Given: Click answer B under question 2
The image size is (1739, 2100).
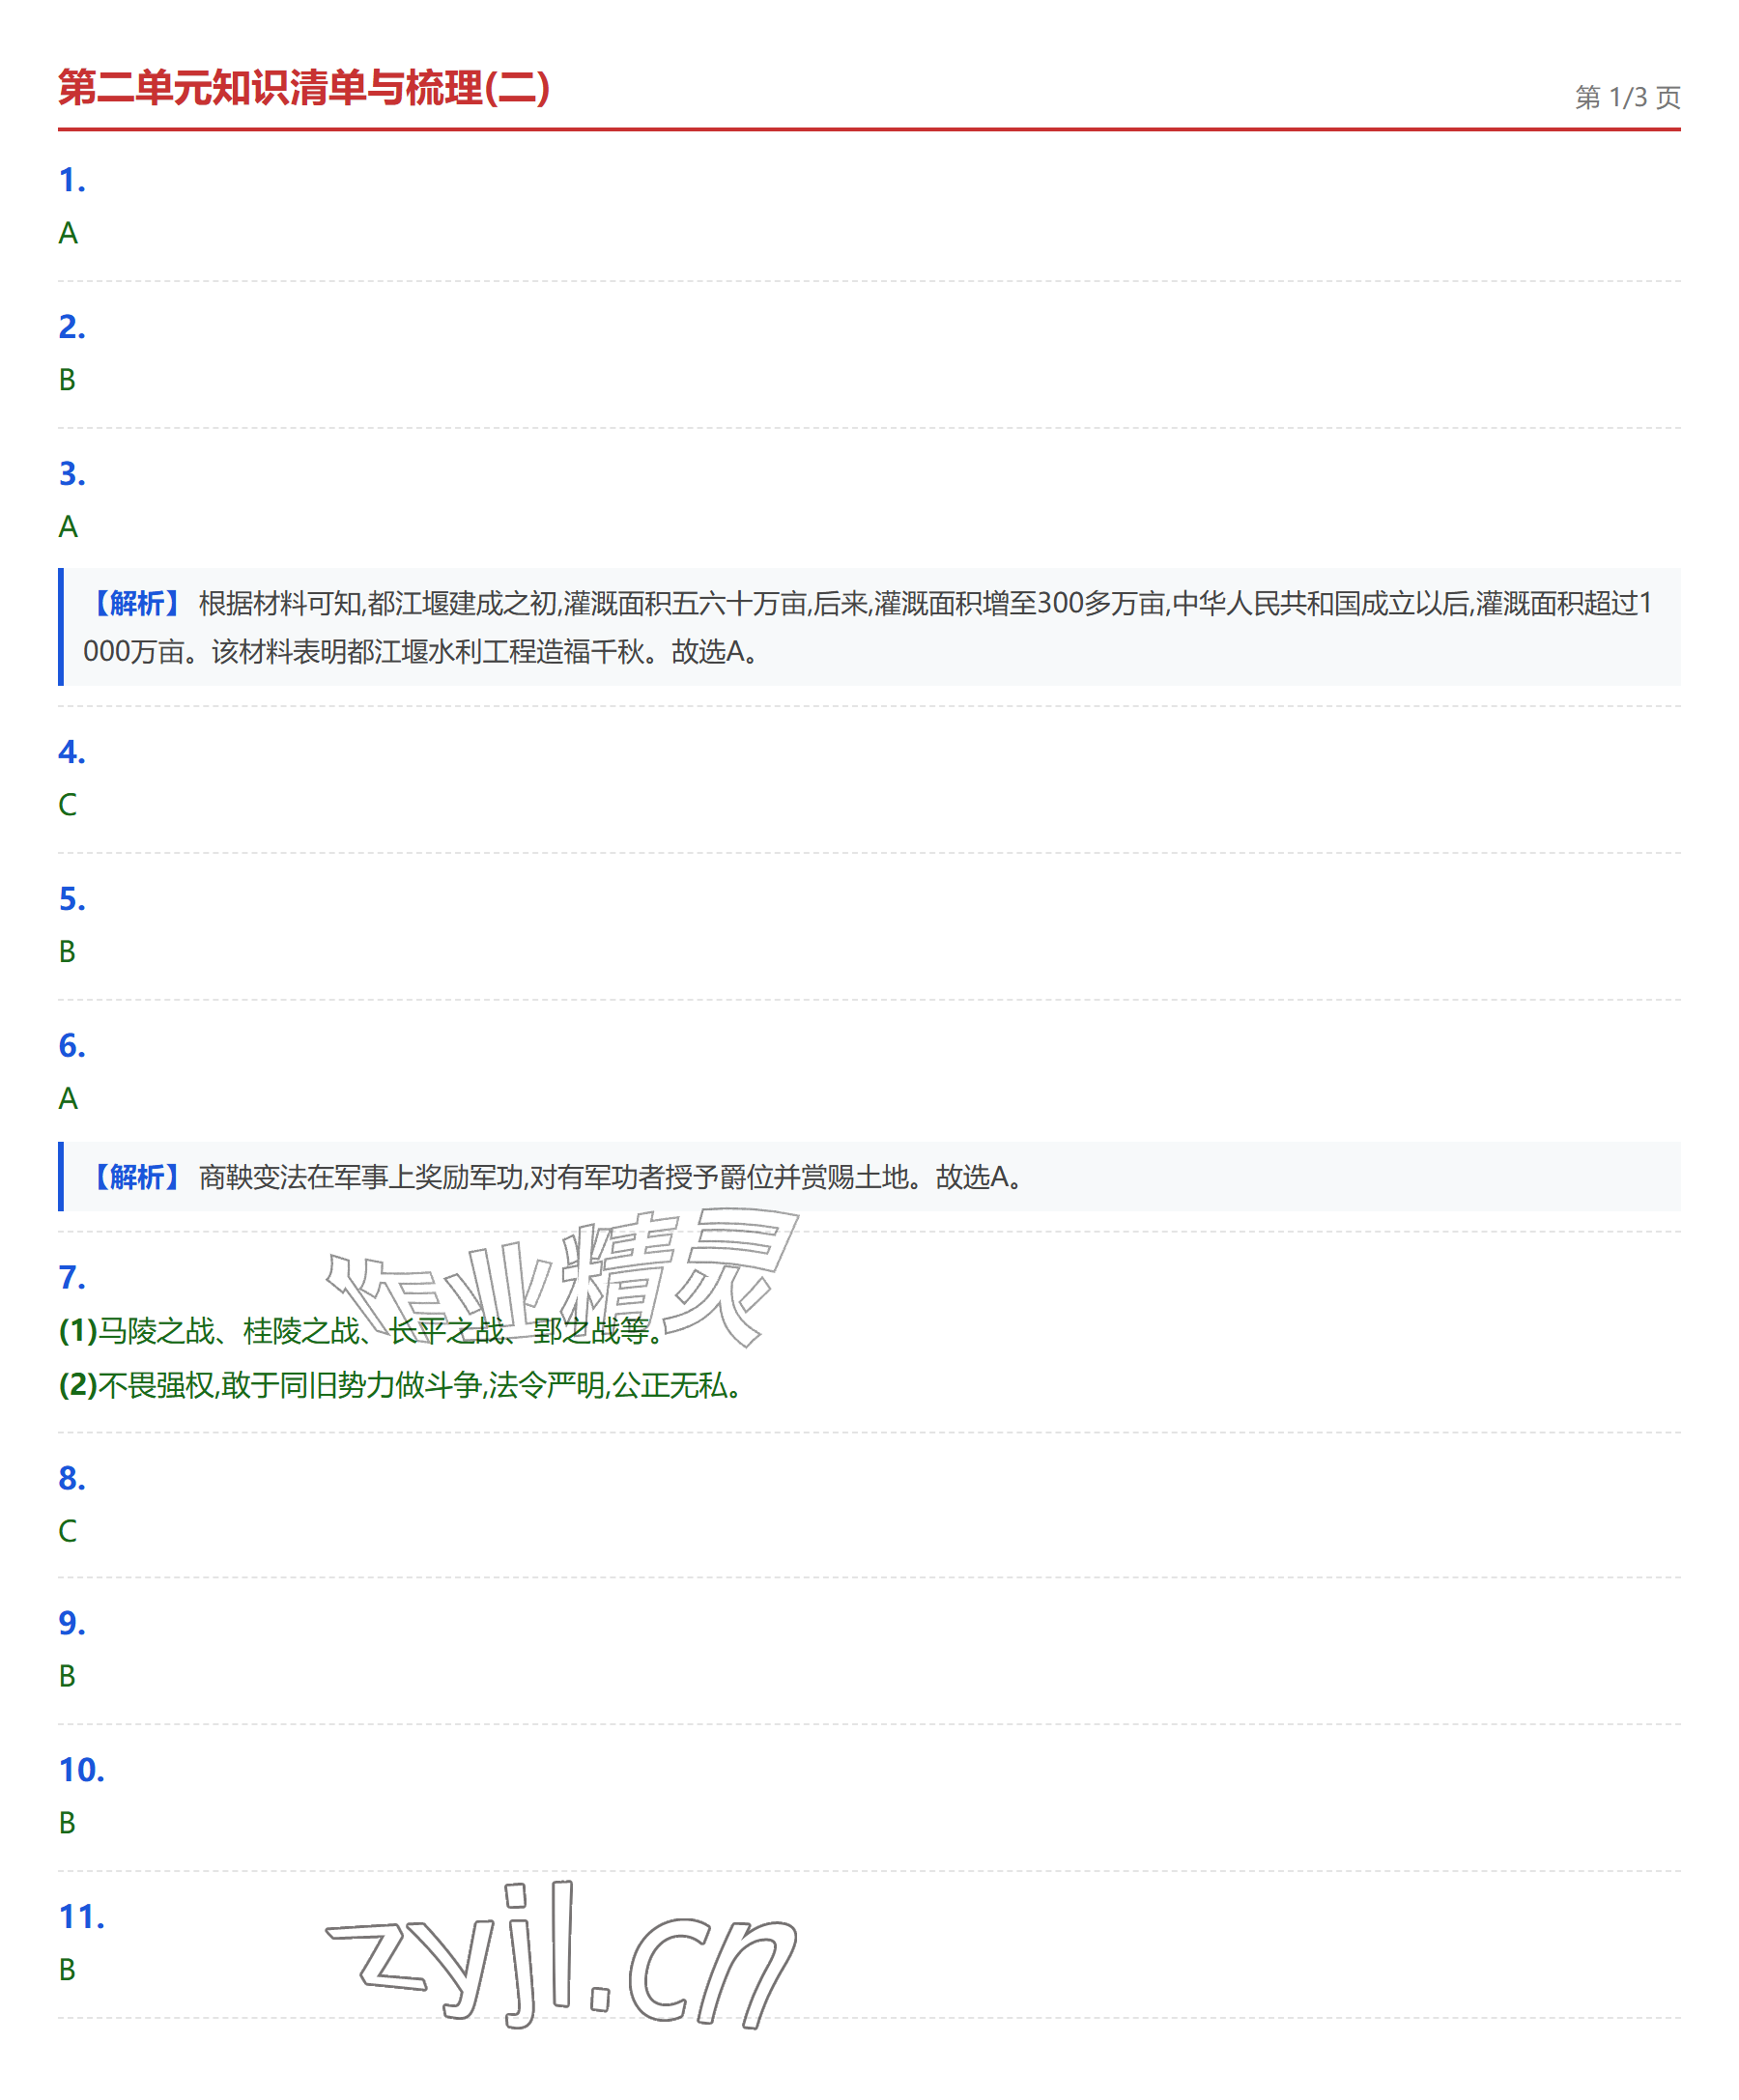Looking at the screenshot, I should (67, 380).
